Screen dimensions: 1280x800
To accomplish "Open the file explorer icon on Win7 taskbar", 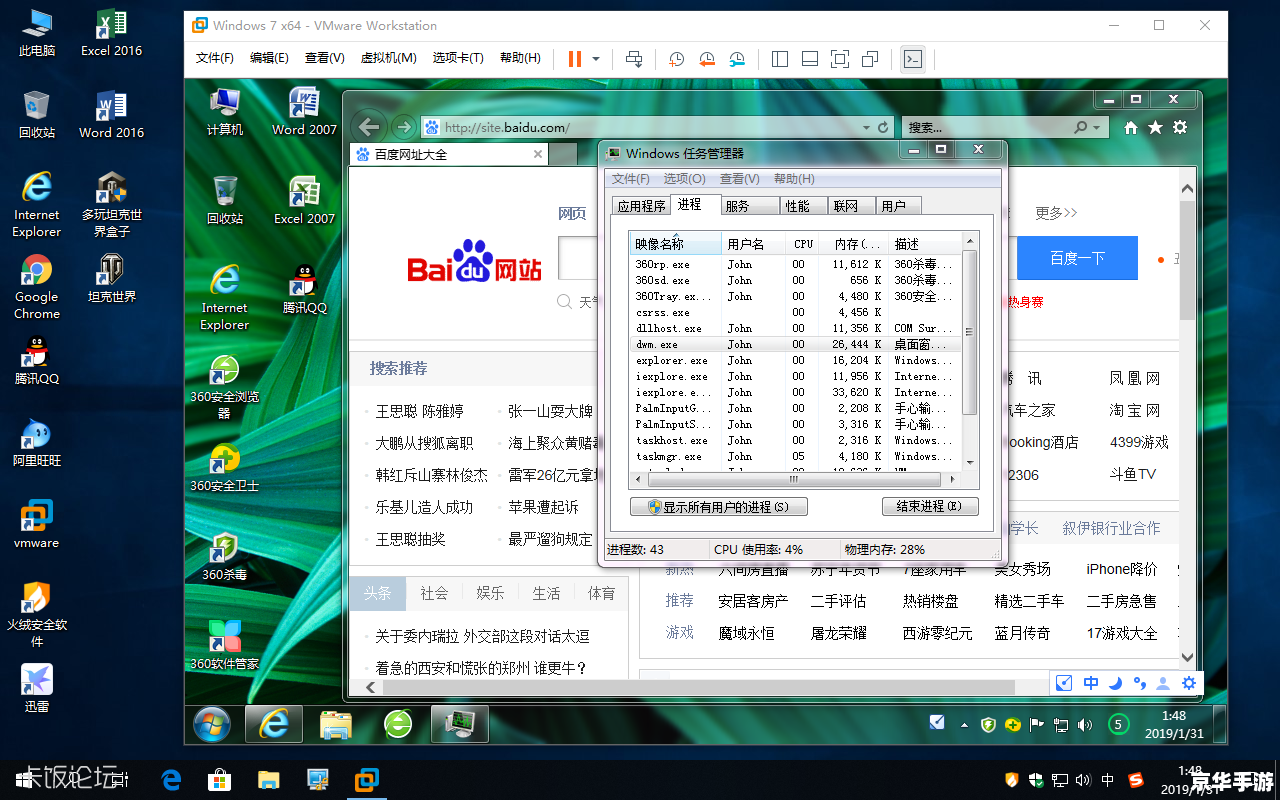I will (x=336, y=724).
